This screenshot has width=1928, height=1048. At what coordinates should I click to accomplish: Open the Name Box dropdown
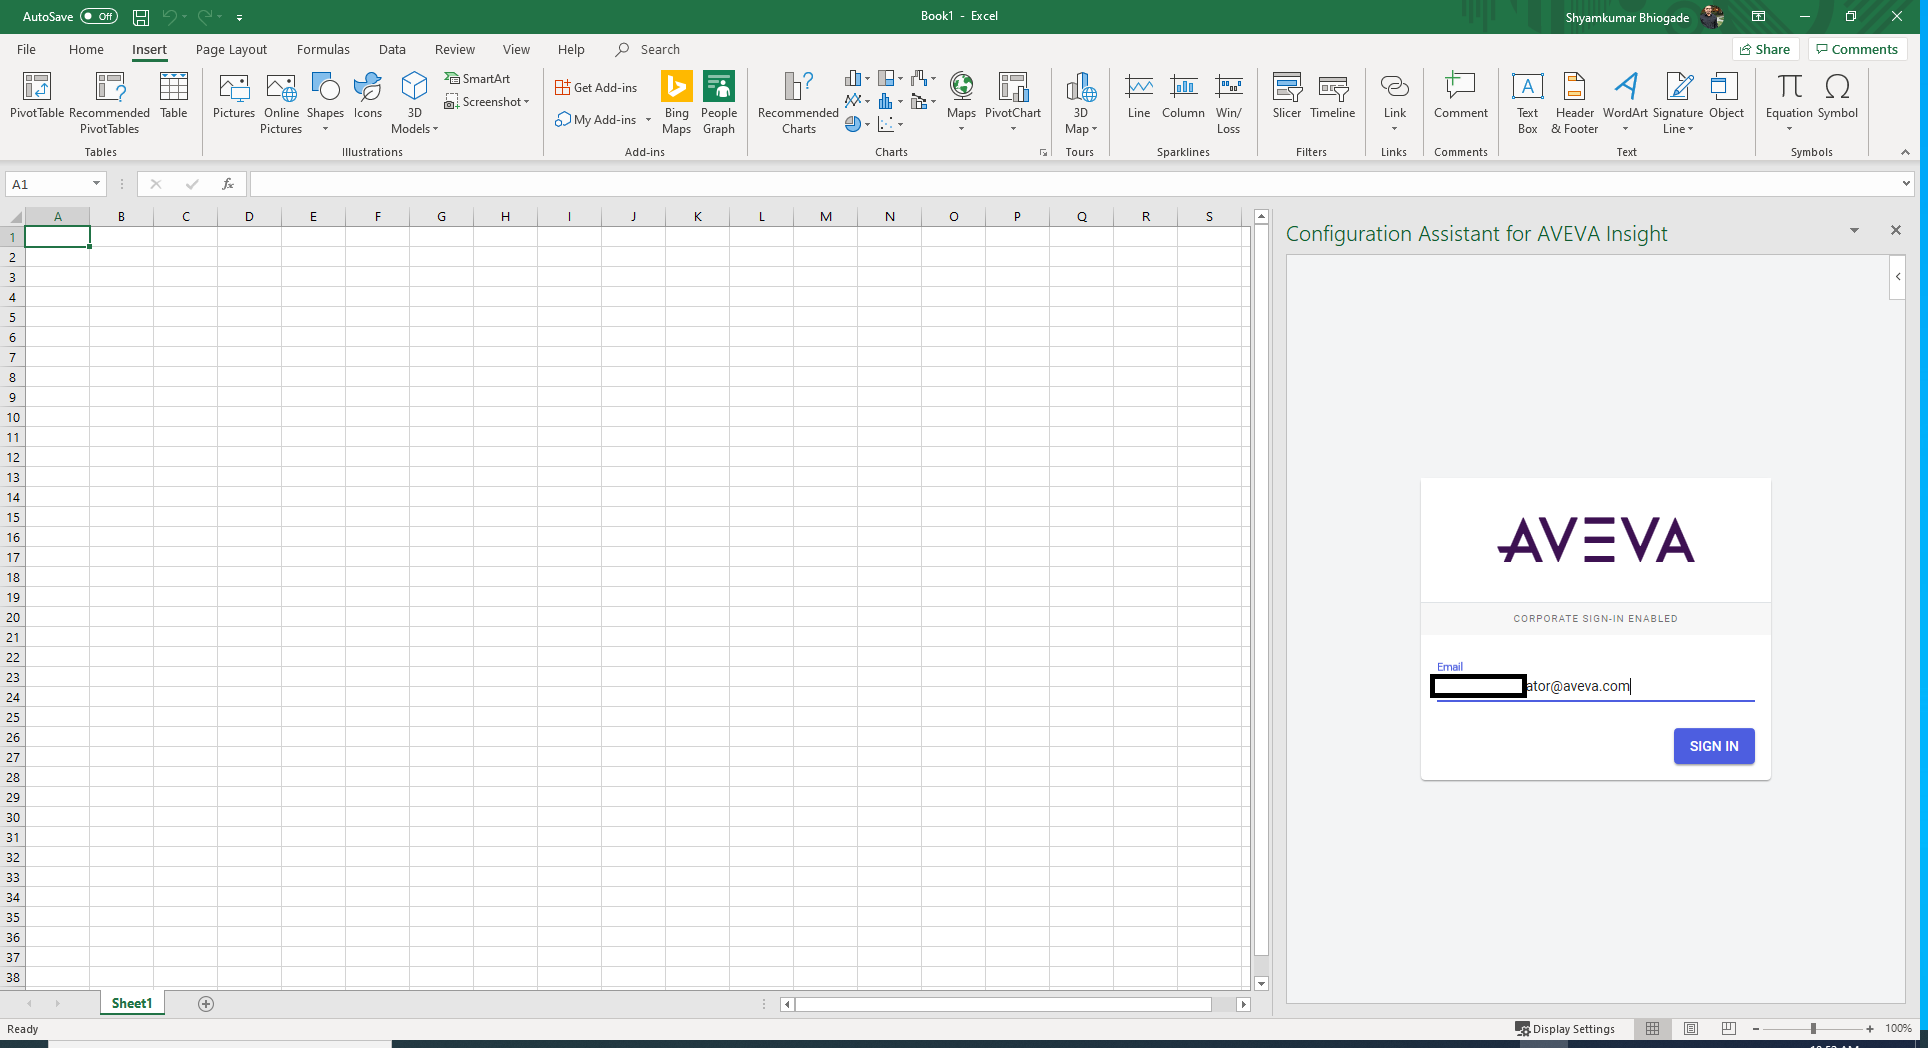(96, 184)
